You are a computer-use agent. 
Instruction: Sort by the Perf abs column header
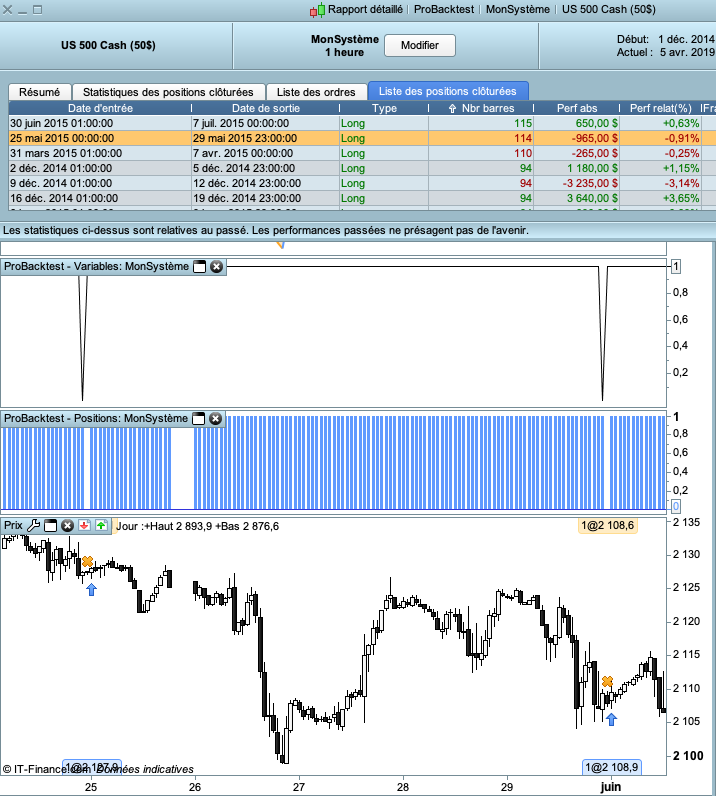(x=577, y=108)
